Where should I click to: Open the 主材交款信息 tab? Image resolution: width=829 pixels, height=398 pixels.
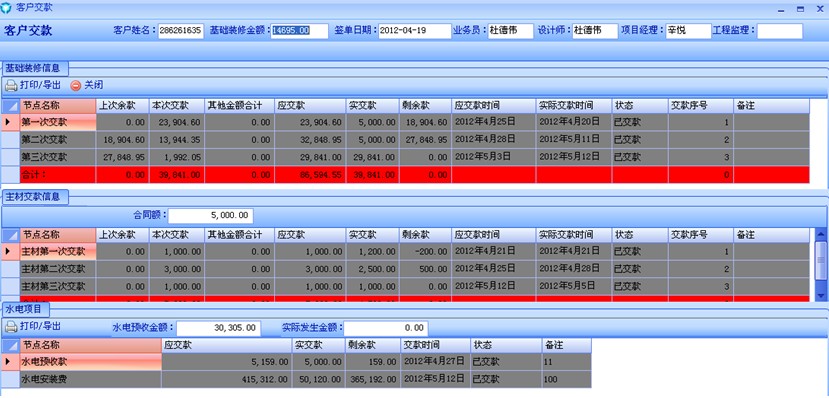35,197
